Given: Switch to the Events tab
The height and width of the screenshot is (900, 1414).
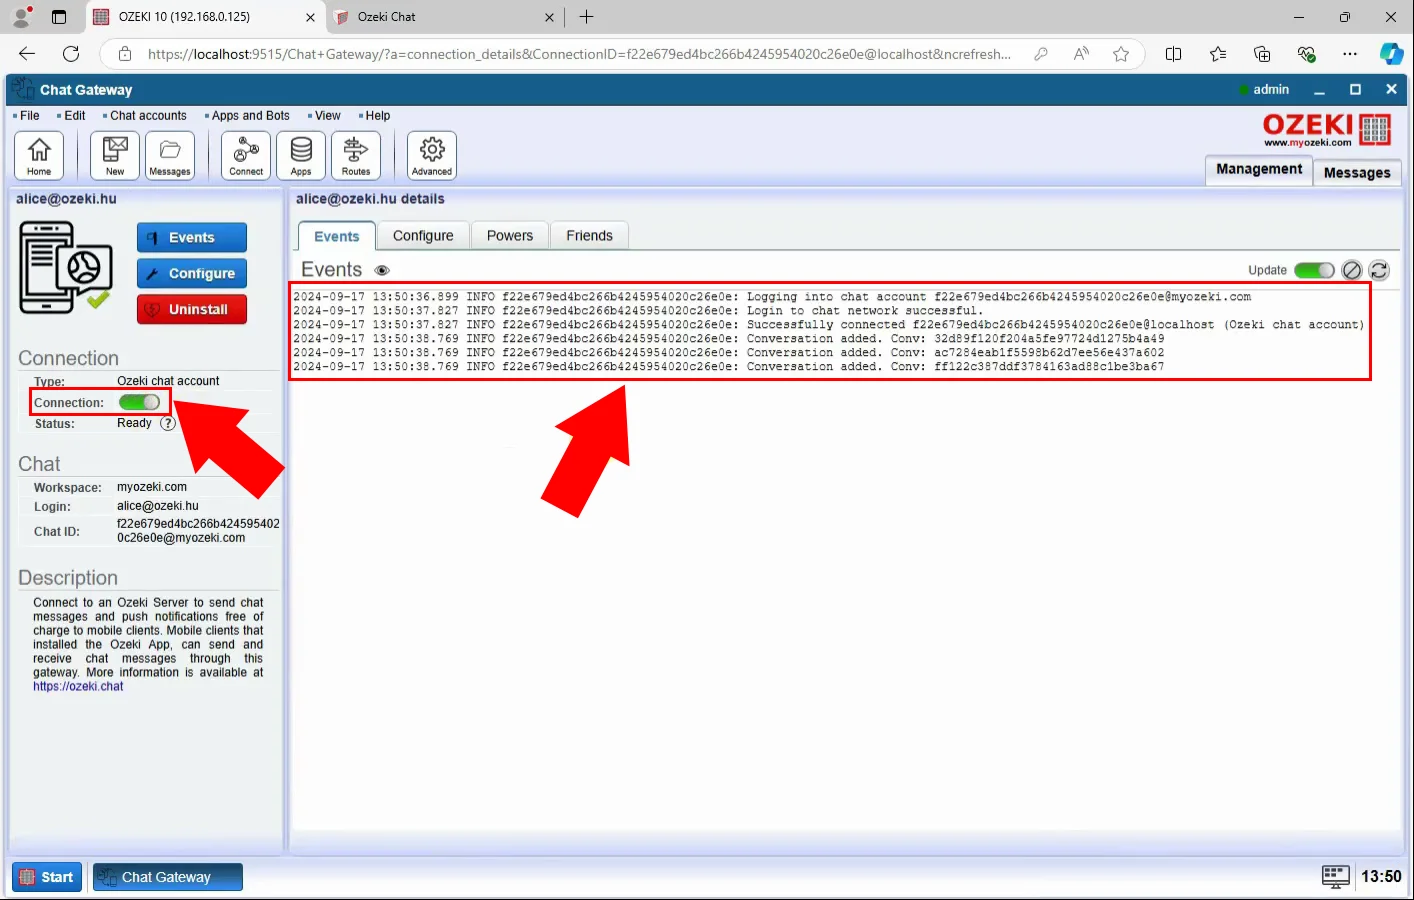Looking at the screenshot, I should click(337, 236).
